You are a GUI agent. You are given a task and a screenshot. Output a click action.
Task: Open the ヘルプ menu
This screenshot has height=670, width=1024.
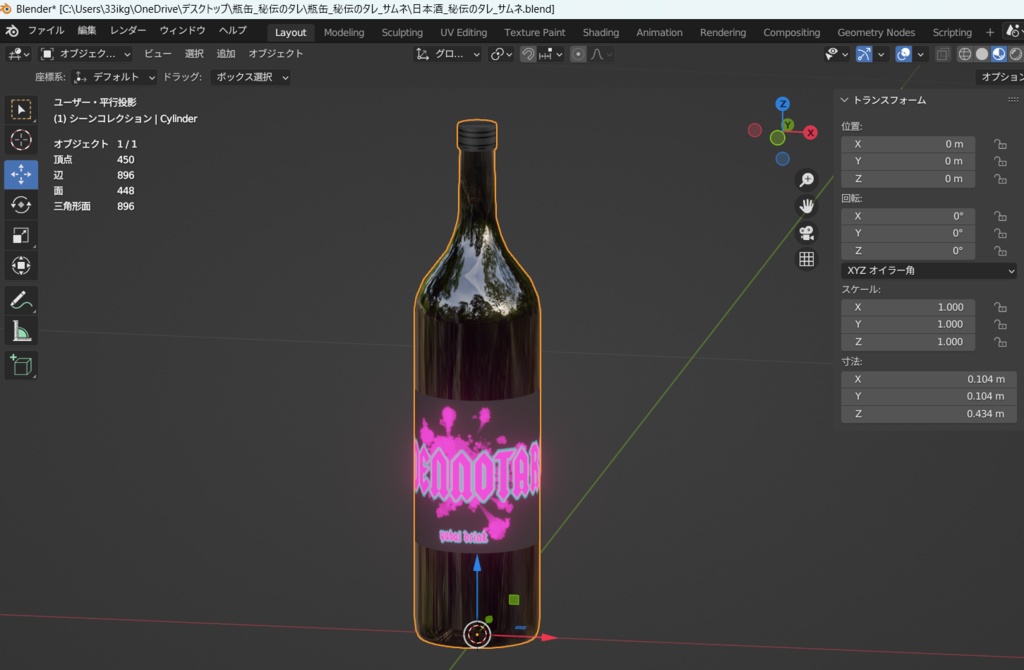232,31
